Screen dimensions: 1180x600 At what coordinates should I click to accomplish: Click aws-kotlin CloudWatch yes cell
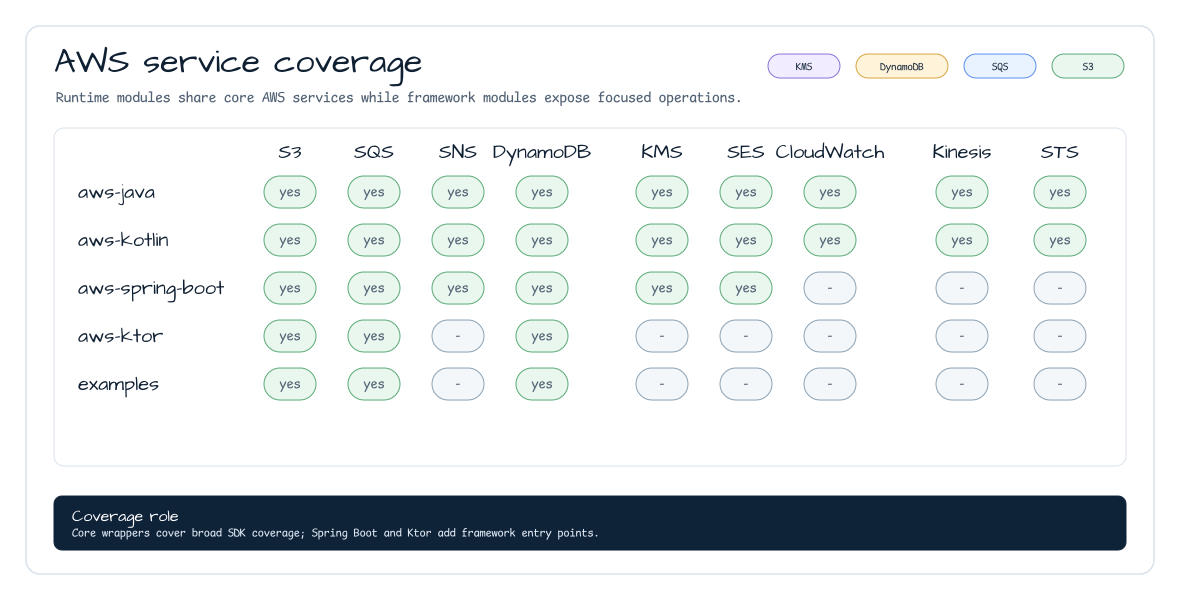(830, 240)
